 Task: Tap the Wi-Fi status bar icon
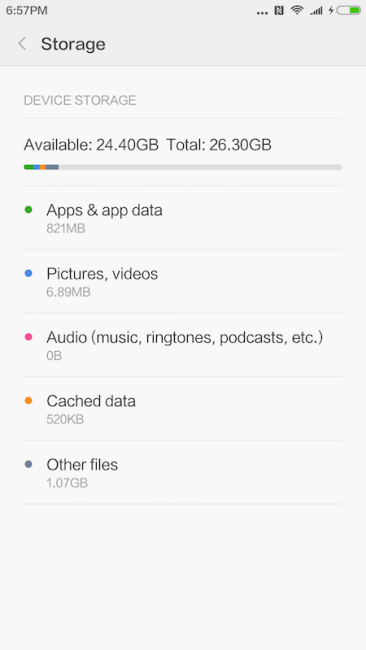pos(297,10)
